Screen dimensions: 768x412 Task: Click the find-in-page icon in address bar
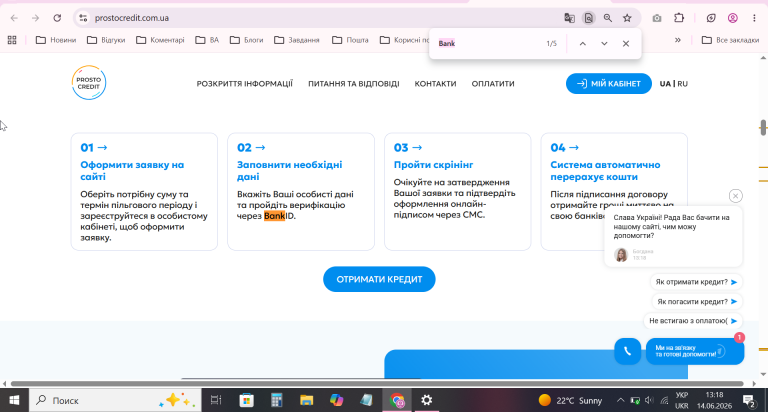click(589, 18)
